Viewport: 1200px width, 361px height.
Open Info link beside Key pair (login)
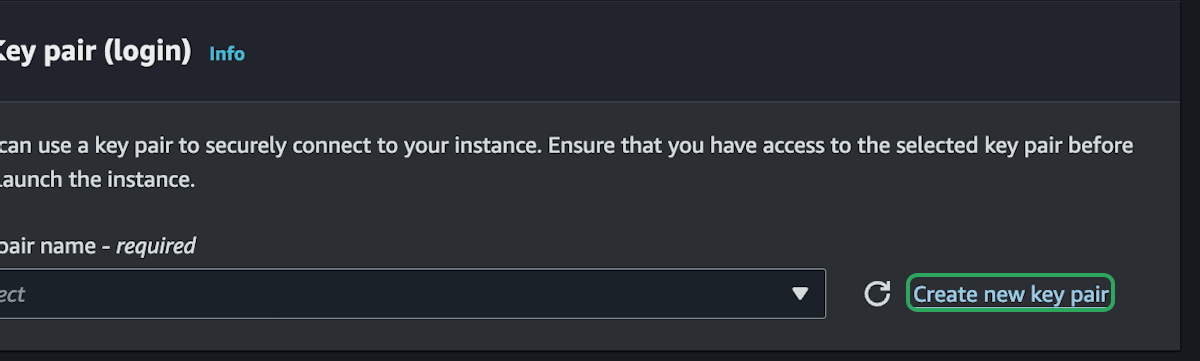click(x=227, y=54)
